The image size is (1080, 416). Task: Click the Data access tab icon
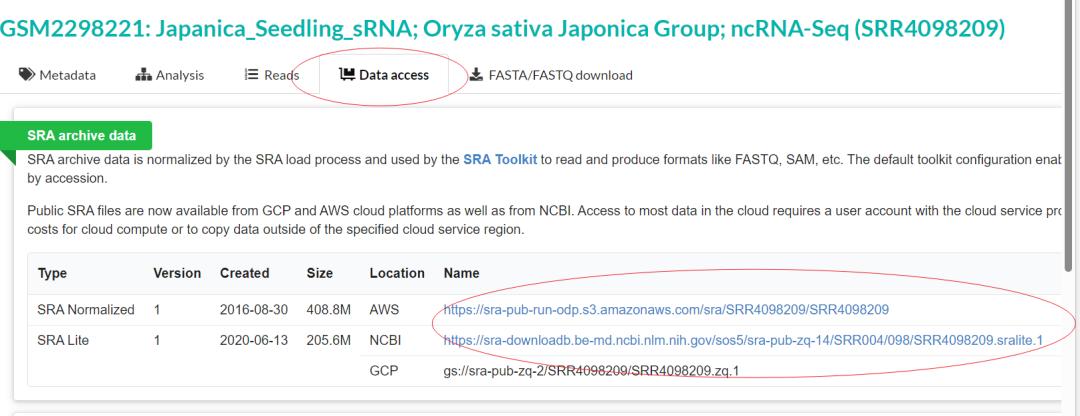(x=345, y=76)
